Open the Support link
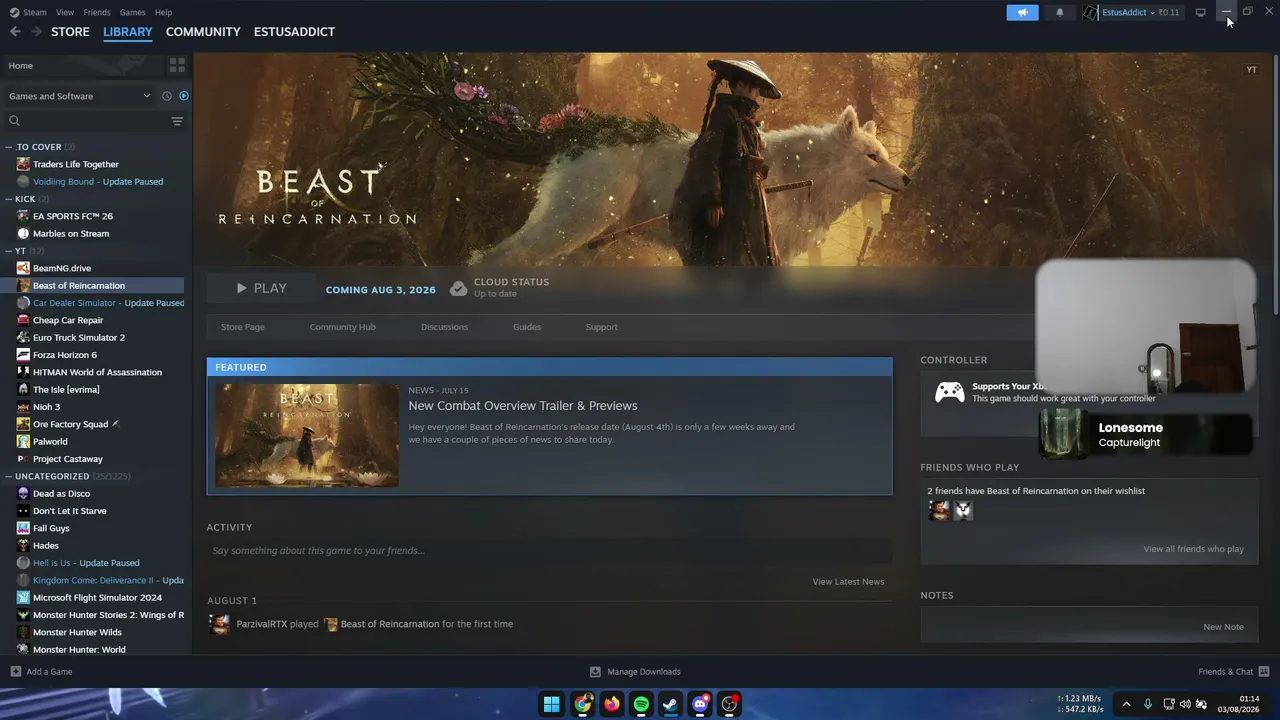Screen dimensions: 1280x720 (x=601, y=327)
